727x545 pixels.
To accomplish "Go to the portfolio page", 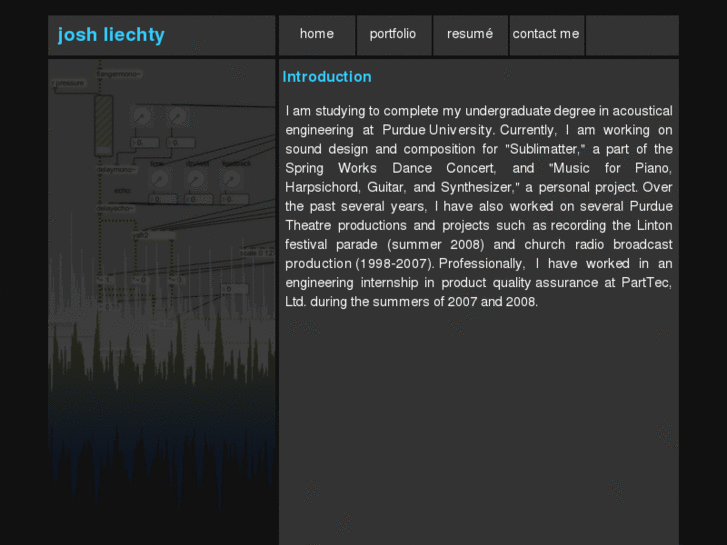I will point(393,34).
